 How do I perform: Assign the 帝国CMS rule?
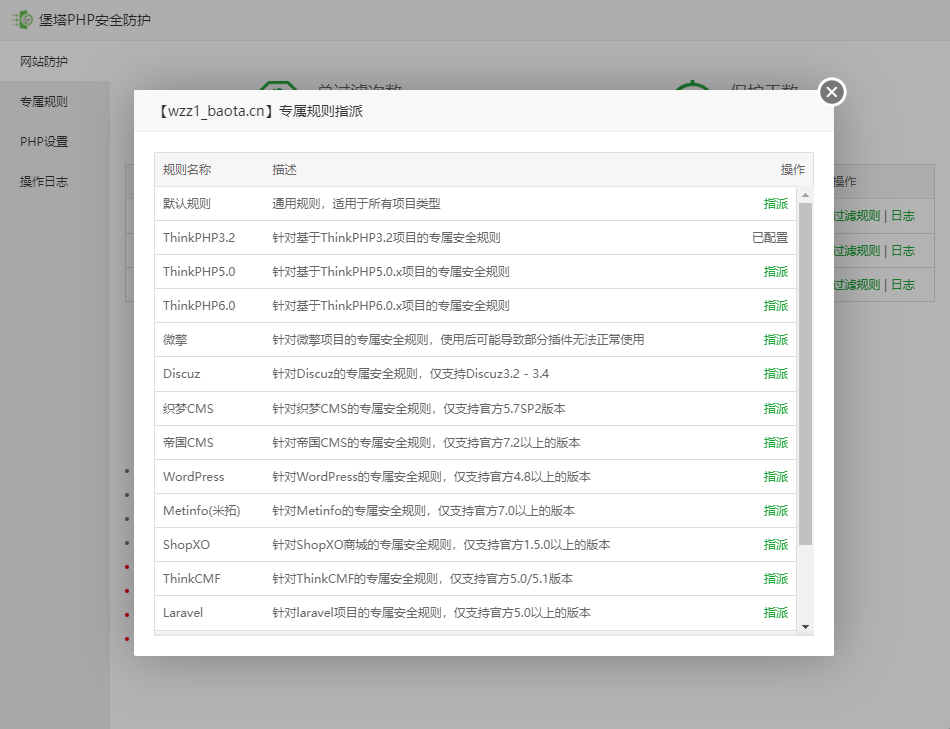(776, 442)
